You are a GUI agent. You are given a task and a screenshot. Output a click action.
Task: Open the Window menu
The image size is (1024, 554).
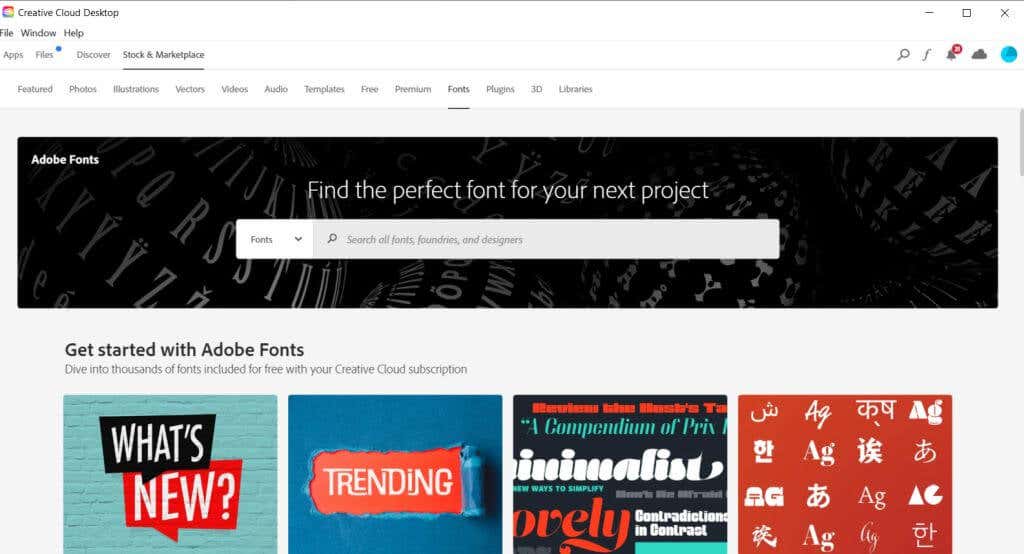pos(38,33)
